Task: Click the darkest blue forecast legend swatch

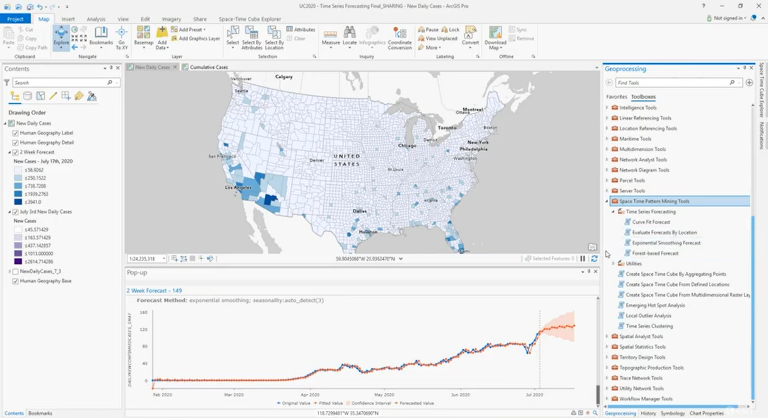Action: pyautogui.click(x=18, y=202)
